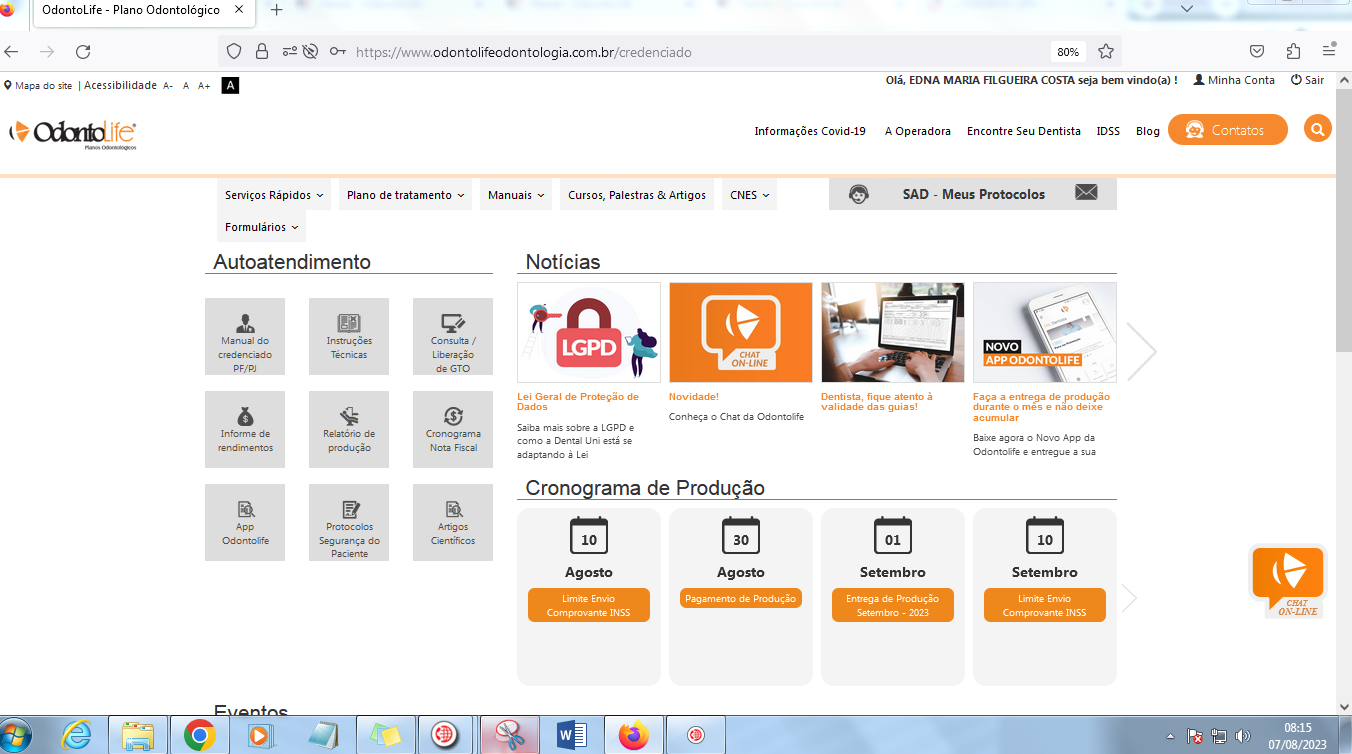Open the LGPD news thumbnail

pyautogui.click(x=589, y=332)
